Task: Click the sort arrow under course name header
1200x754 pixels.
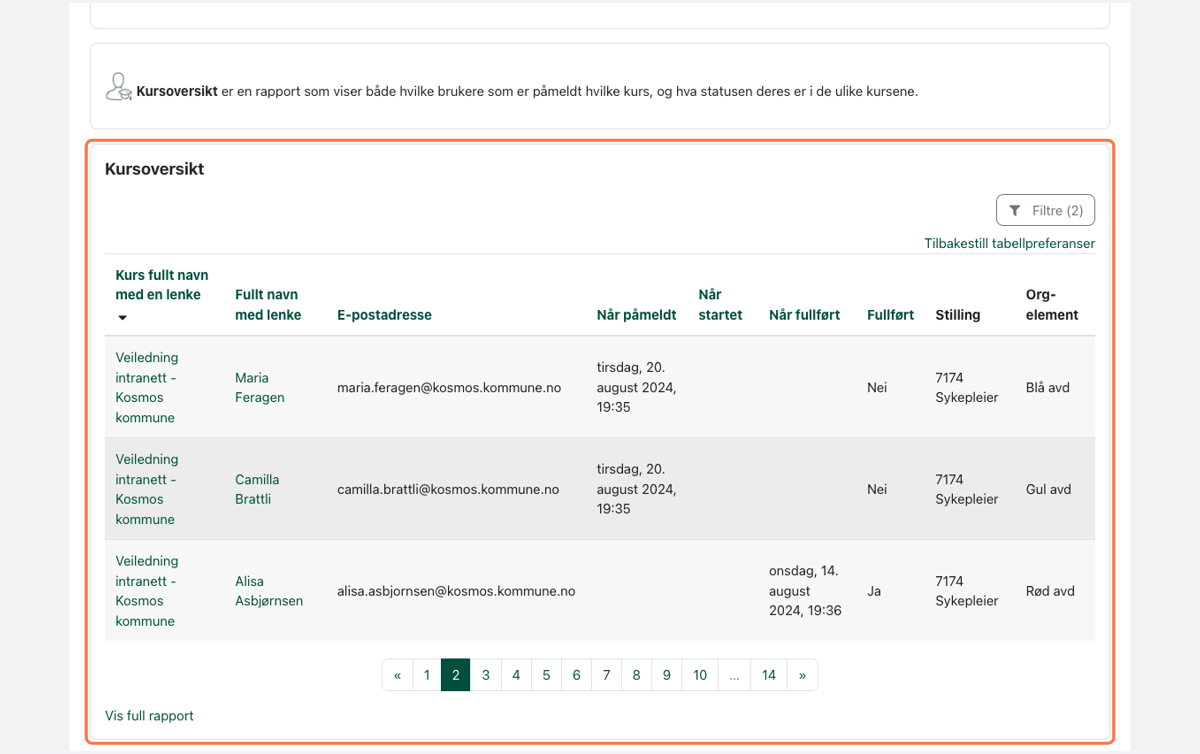Action: 123,318
